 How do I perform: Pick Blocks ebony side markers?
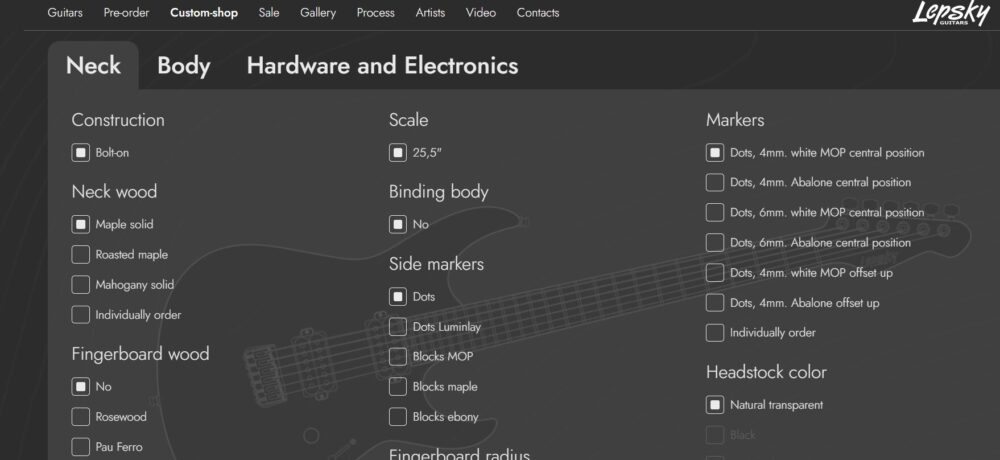click(398, 417)
